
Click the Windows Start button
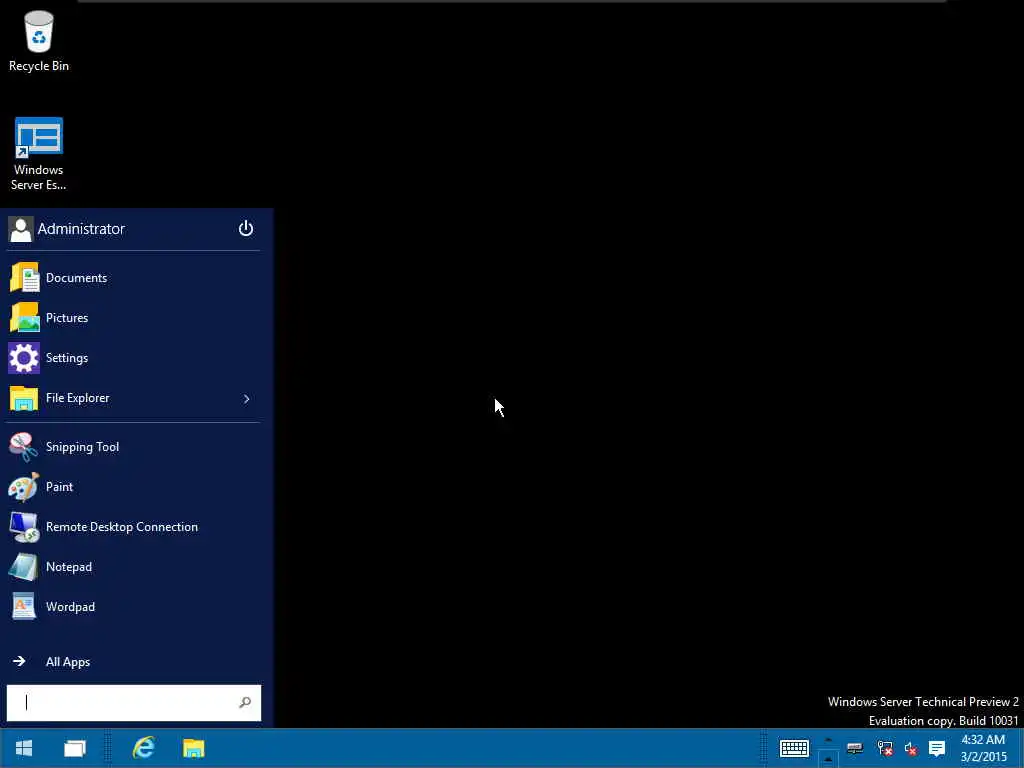click(x=24, y=748)
